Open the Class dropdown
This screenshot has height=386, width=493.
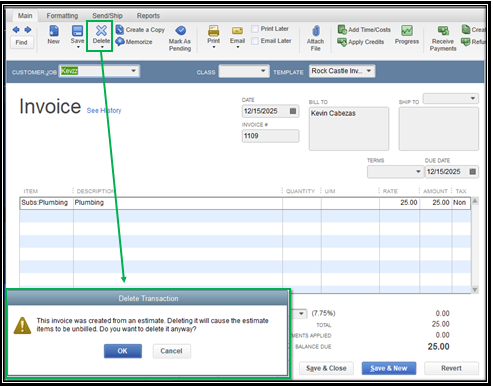(x=263, y=71)
